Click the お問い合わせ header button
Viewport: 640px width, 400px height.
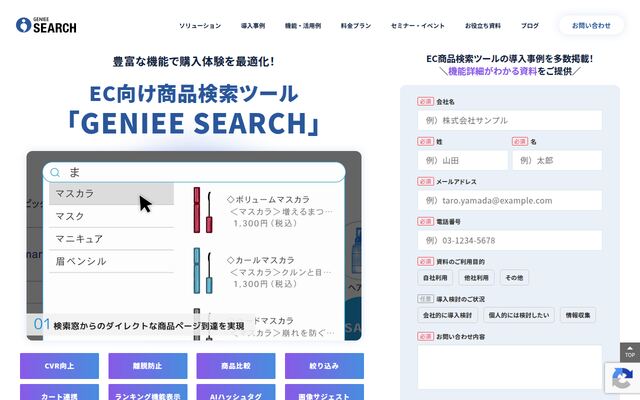coord(591,25)
